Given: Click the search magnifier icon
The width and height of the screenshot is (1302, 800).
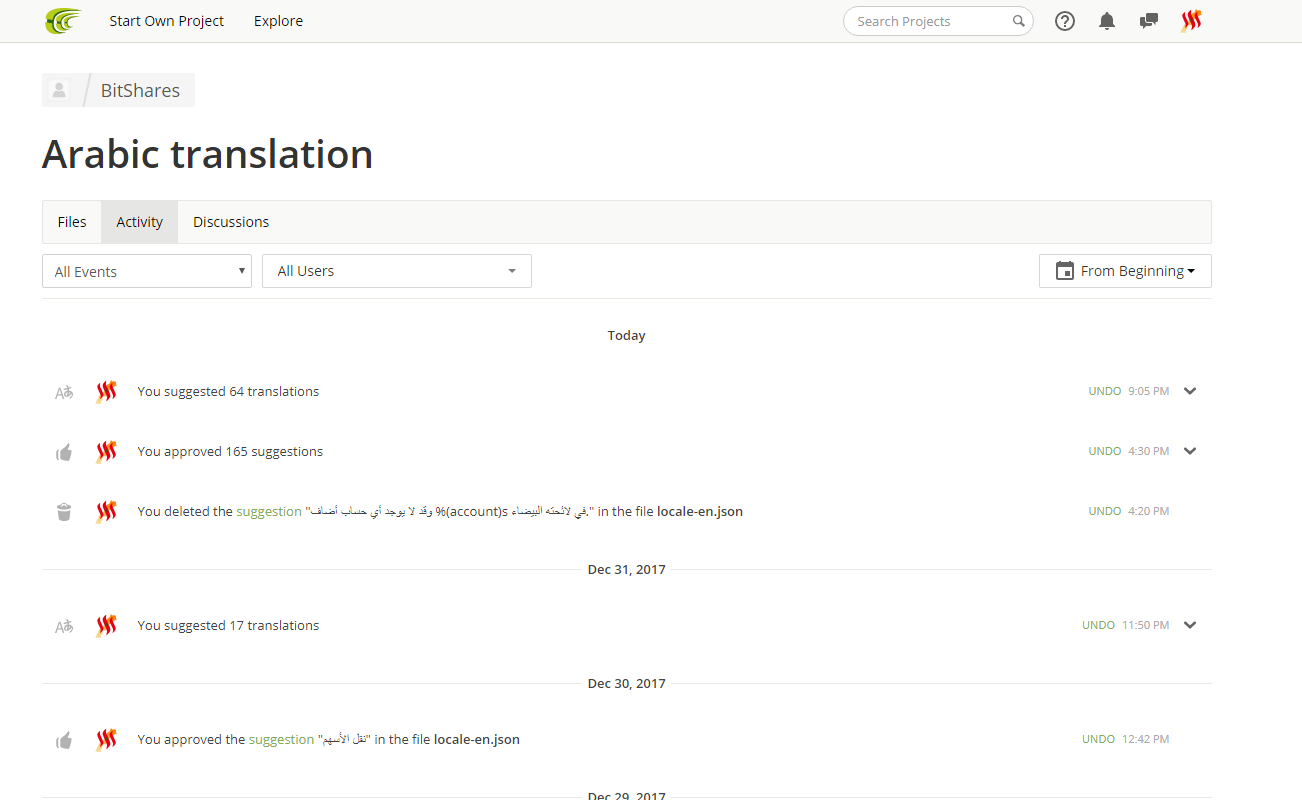Looking at the screenshot, I should (x=1018, y=21).
